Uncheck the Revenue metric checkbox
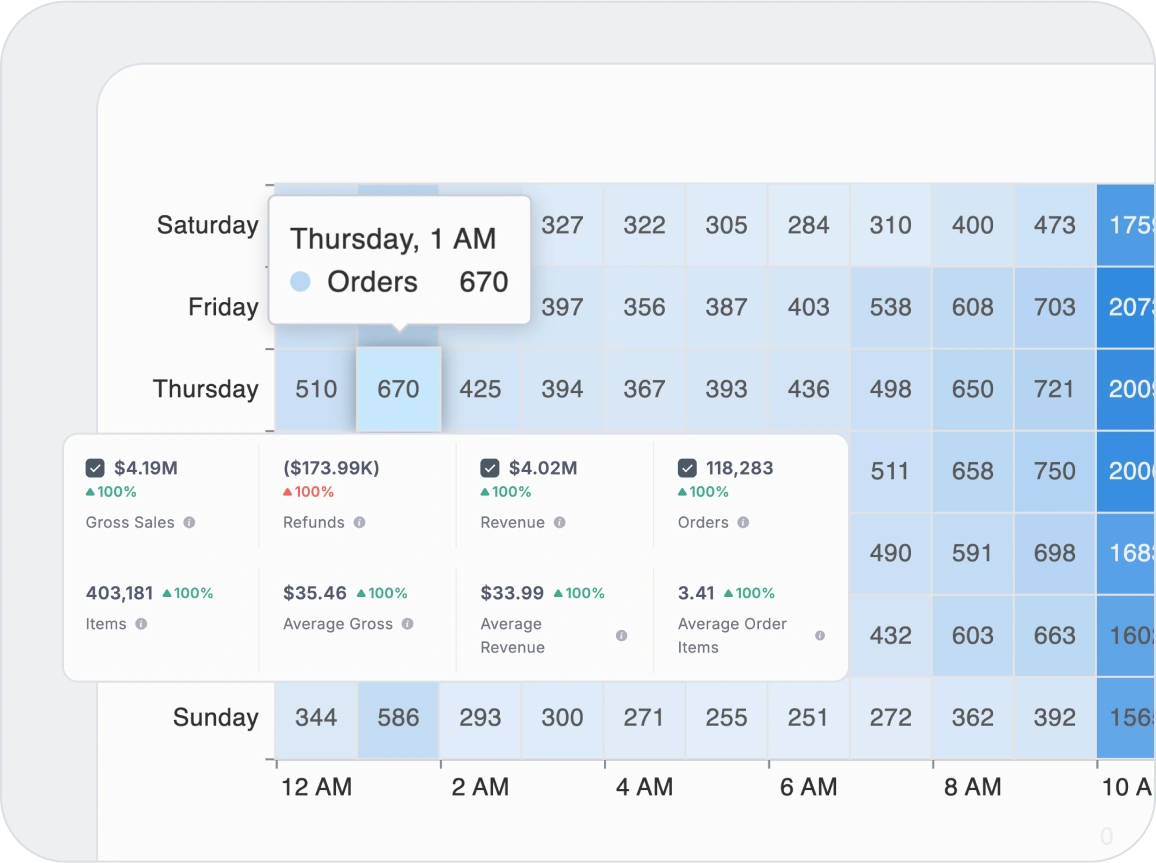The image size is (1156, 863). click(x=488, y=467)
